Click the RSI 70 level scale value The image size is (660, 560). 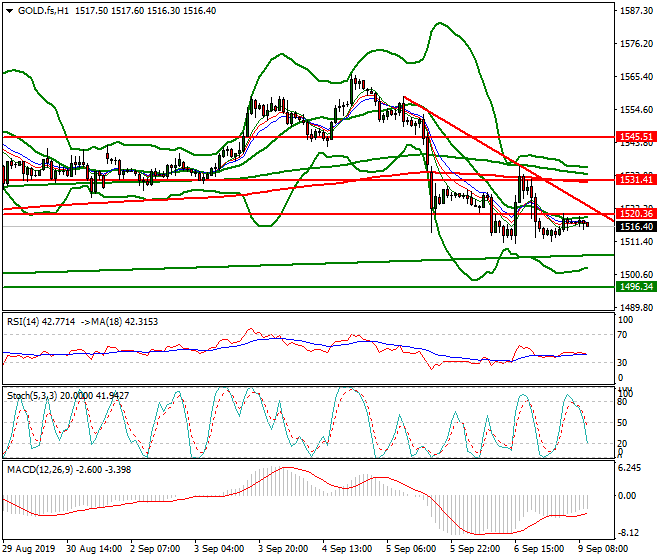(623, 335)
